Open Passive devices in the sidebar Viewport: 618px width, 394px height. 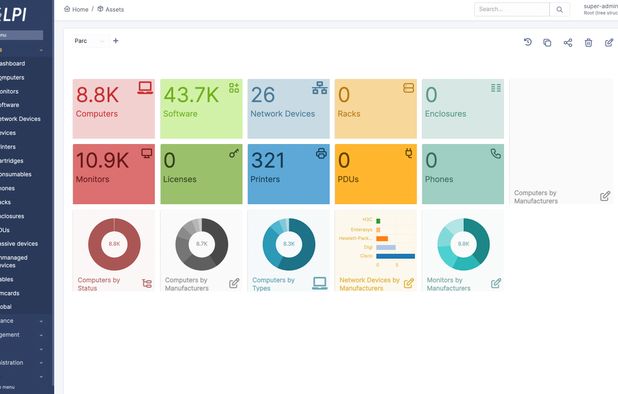click(x=19, y=244)
